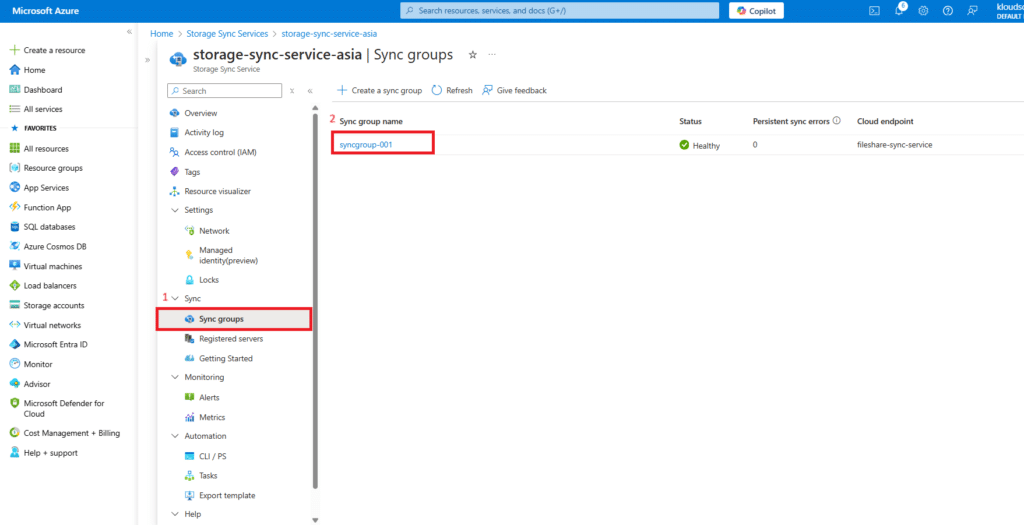Open the notifications bell icon
The width and height of the screenshot is (1024, 525).
898,11
